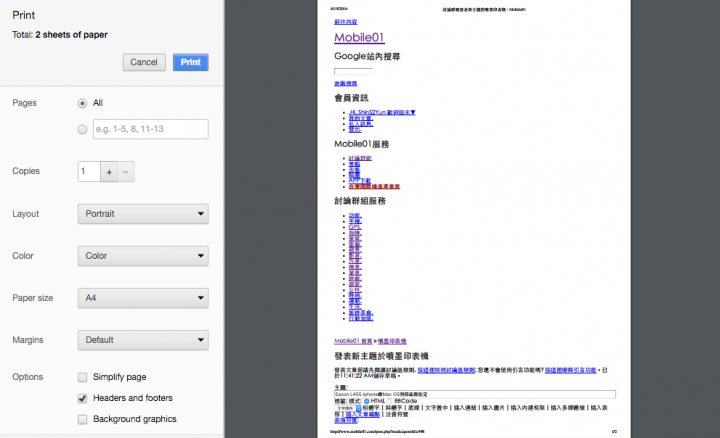This screenshot has width=720, height=438.
Task: Open the font size select next to 粗體字 in preview
Action: [x=348, y=408]
